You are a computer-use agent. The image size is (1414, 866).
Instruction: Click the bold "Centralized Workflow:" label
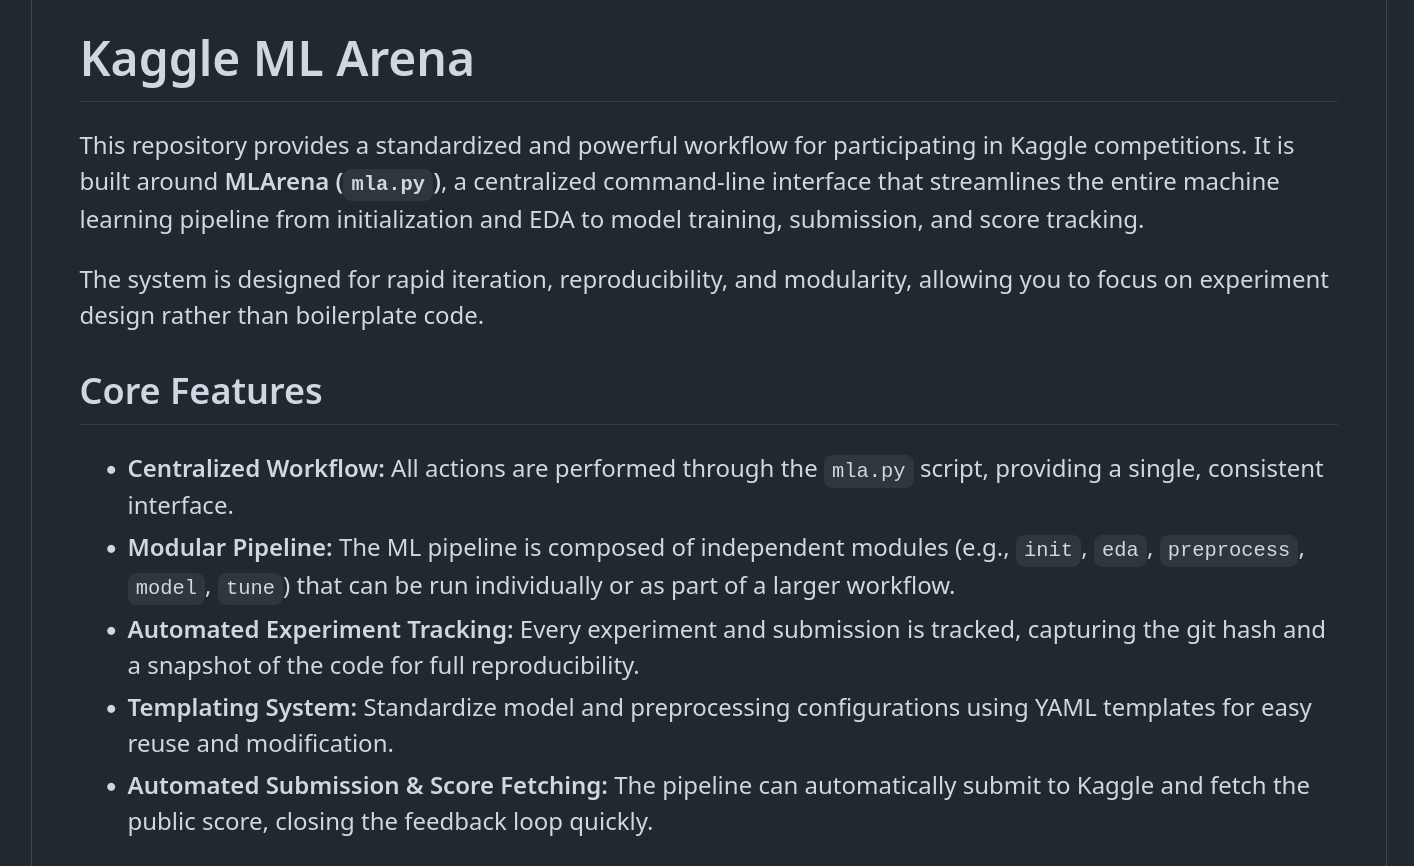coord(256,469)
